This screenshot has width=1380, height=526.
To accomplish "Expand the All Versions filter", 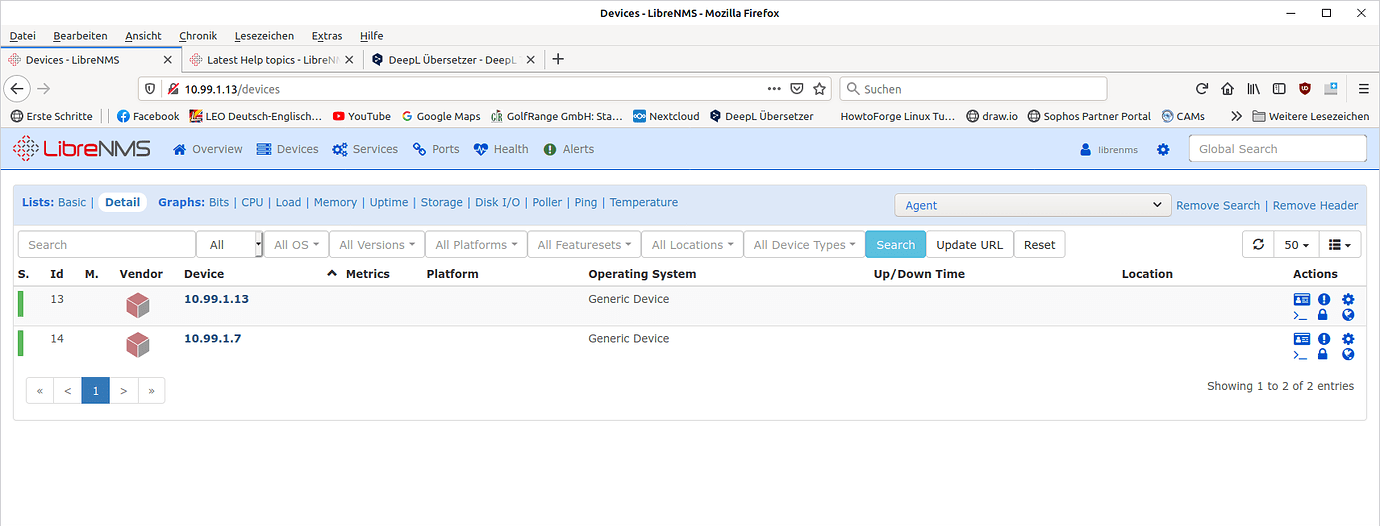I will [376, 245].
